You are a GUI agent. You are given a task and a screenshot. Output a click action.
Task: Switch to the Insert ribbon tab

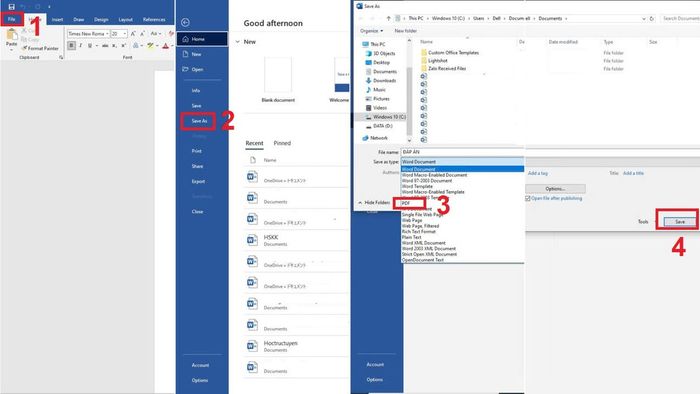[57, 20]
